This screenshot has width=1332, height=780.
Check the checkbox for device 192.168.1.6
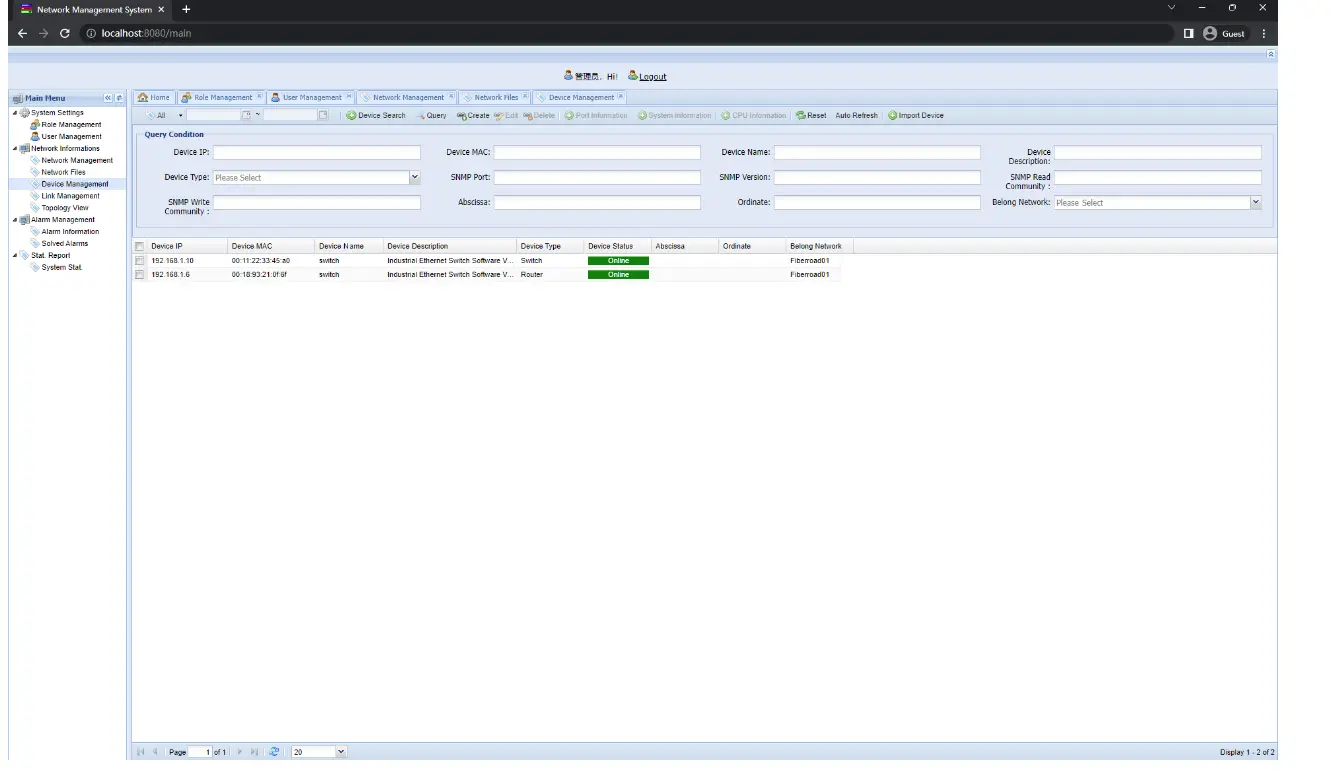[139, 274]
